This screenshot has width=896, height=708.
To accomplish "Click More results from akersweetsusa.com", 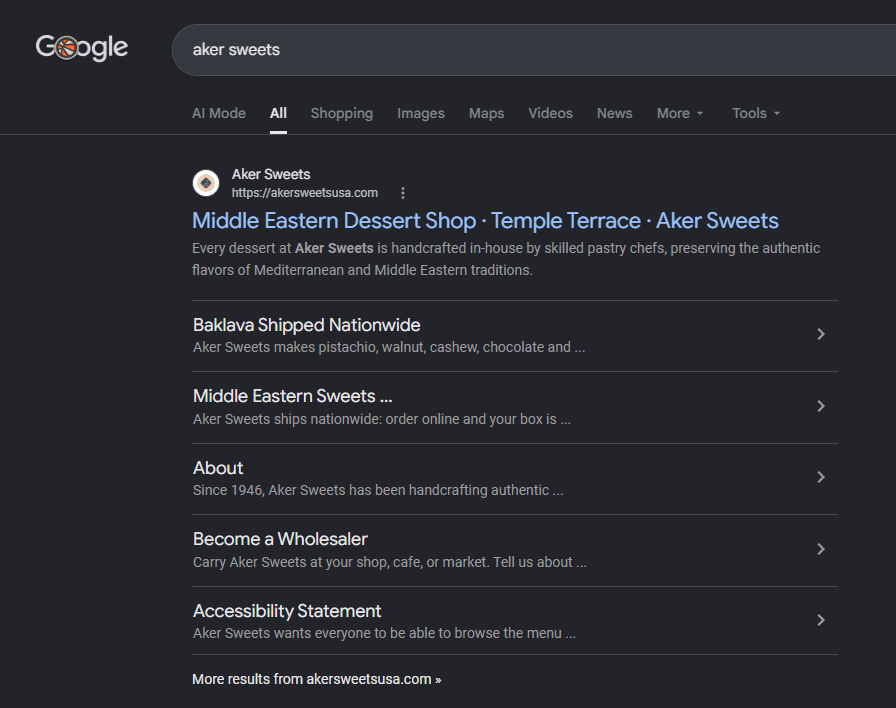I will coord(317,679).
